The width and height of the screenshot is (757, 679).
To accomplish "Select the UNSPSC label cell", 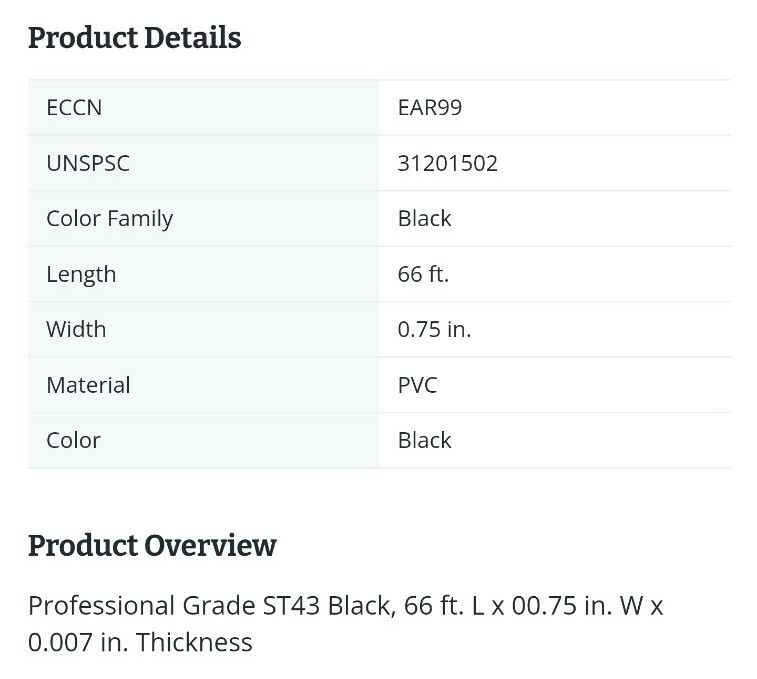I will click(x=203, y=163).
